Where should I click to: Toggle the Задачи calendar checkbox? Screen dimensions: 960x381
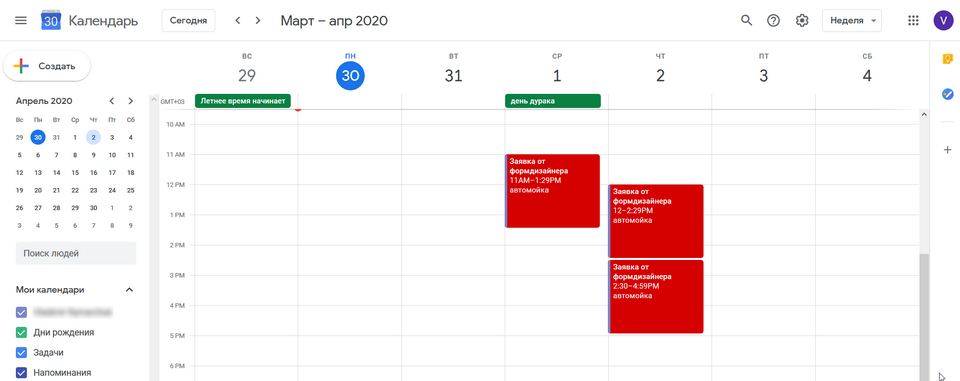pyautogui.click(x=21, y=353)
